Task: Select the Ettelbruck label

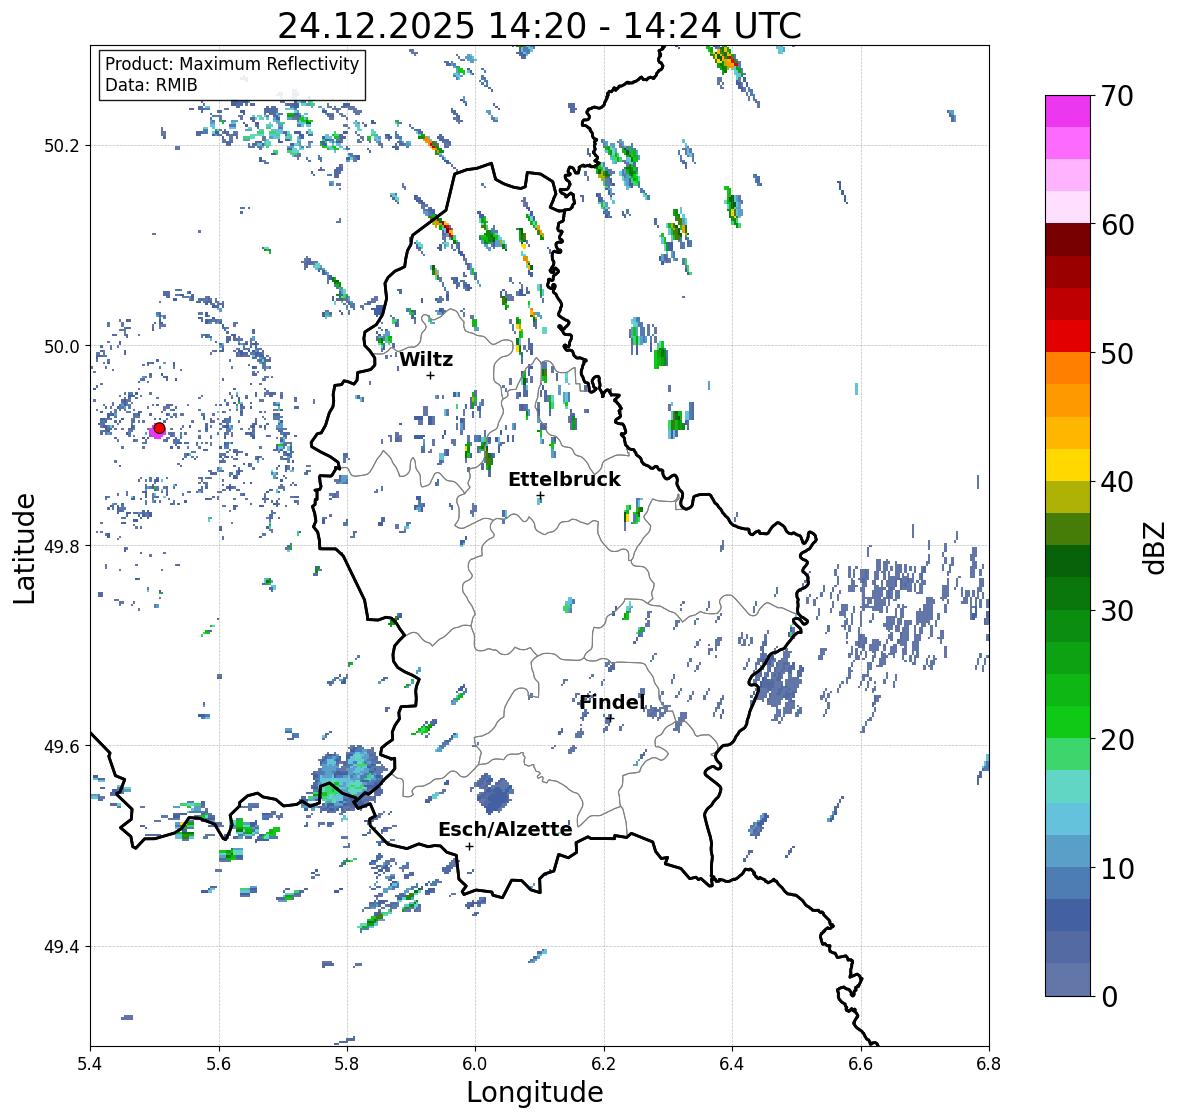Action: [564, 480]
